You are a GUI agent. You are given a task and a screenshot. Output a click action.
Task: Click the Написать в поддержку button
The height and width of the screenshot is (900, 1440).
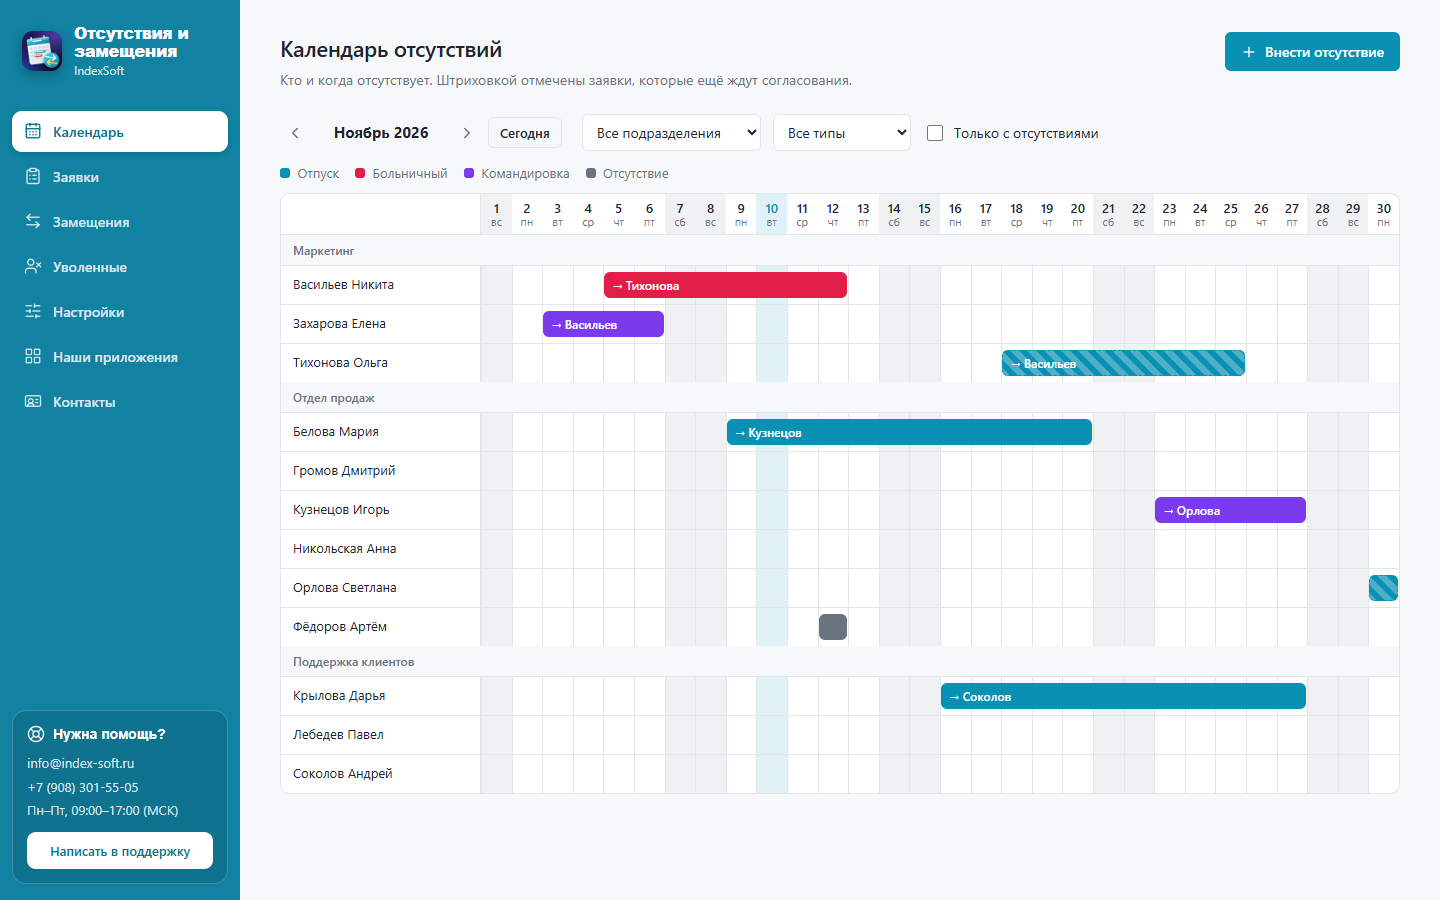(120, 851)
